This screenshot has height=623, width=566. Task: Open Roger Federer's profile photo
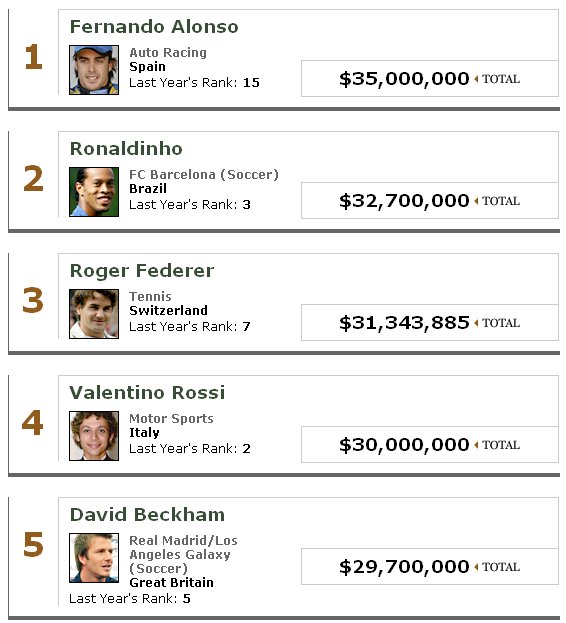94,314
